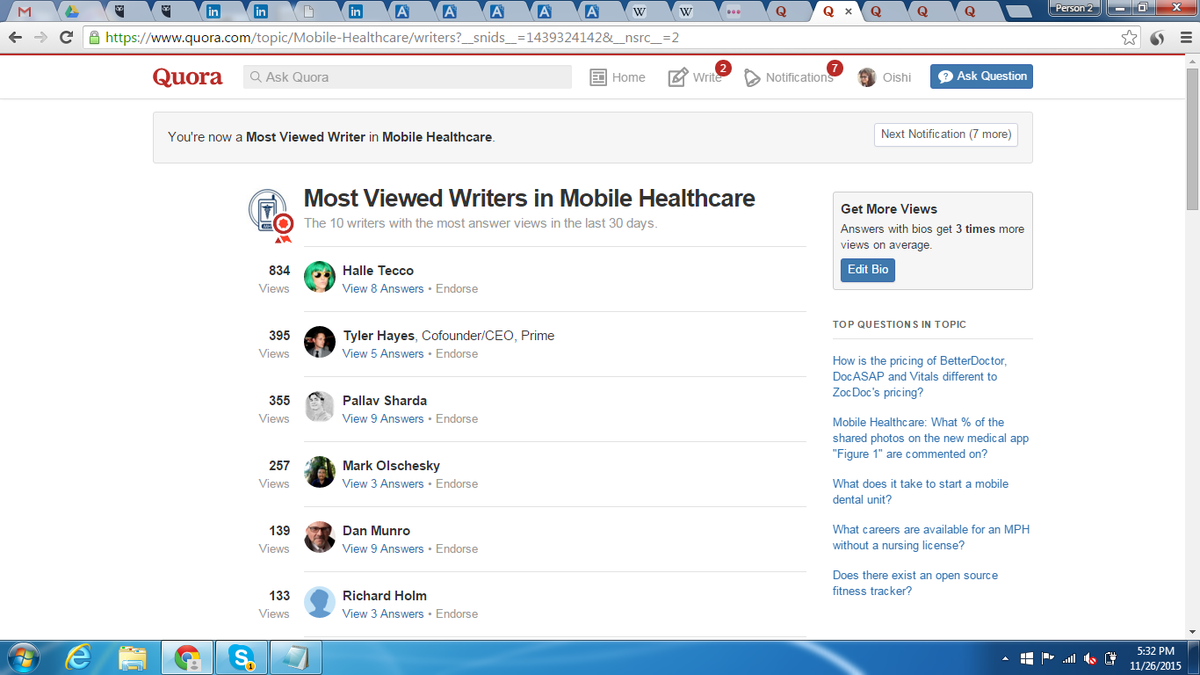Open the Action Center flag icon

pyautogui.click(x=1048, y=658)
